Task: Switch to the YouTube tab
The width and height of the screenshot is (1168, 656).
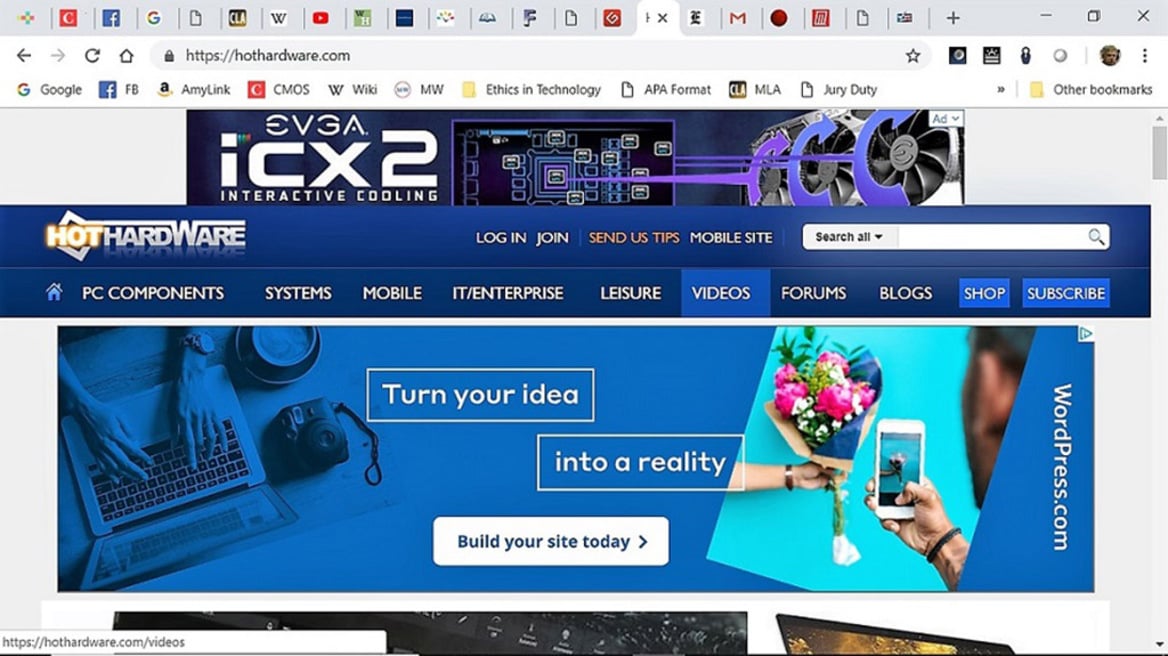Action: [320, 18]
